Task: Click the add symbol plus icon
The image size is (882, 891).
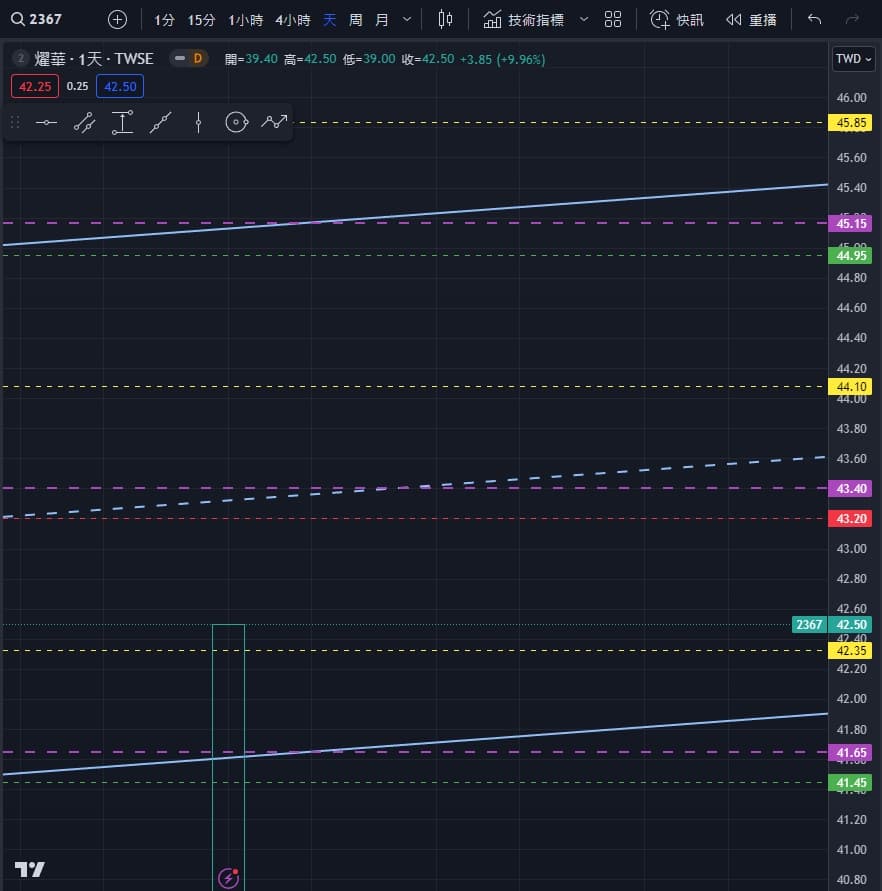Action: [117, 19]
